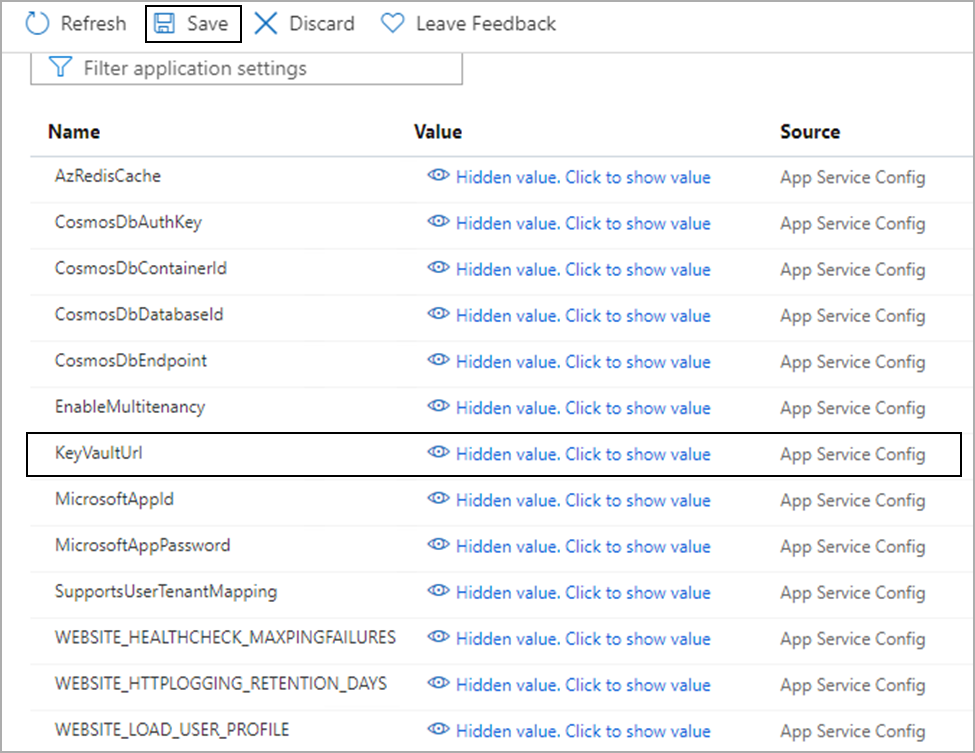Show the MicrosoftAppPassword value via the eye icon
975x753 pixels.
click(438, 545)
